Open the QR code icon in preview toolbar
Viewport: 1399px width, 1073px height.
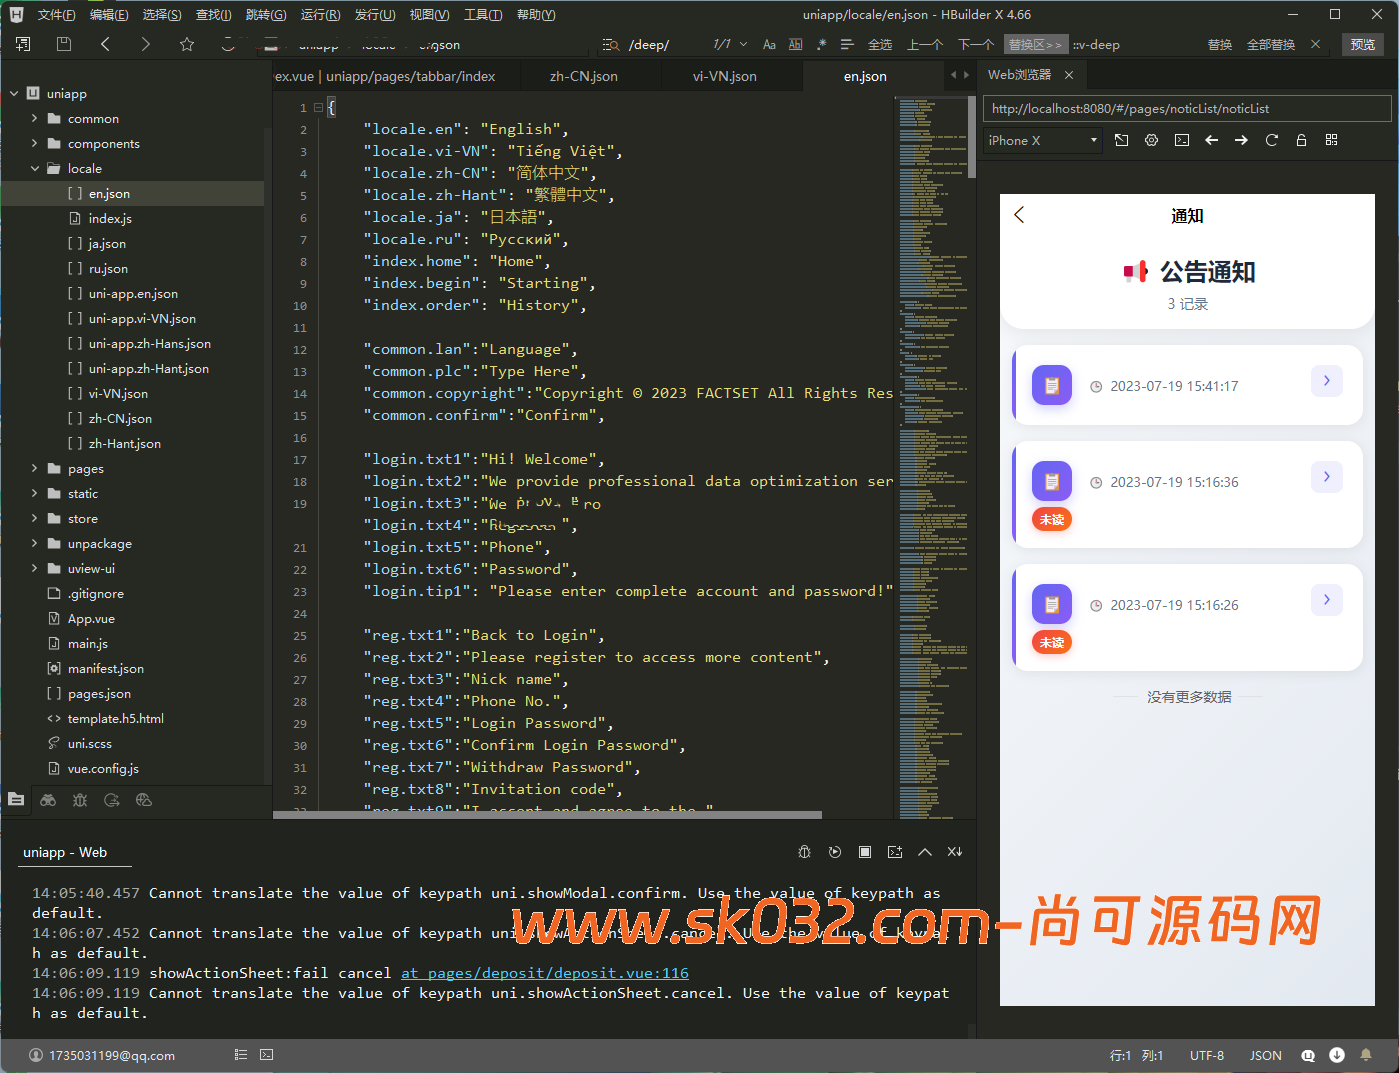[1332, 140]
